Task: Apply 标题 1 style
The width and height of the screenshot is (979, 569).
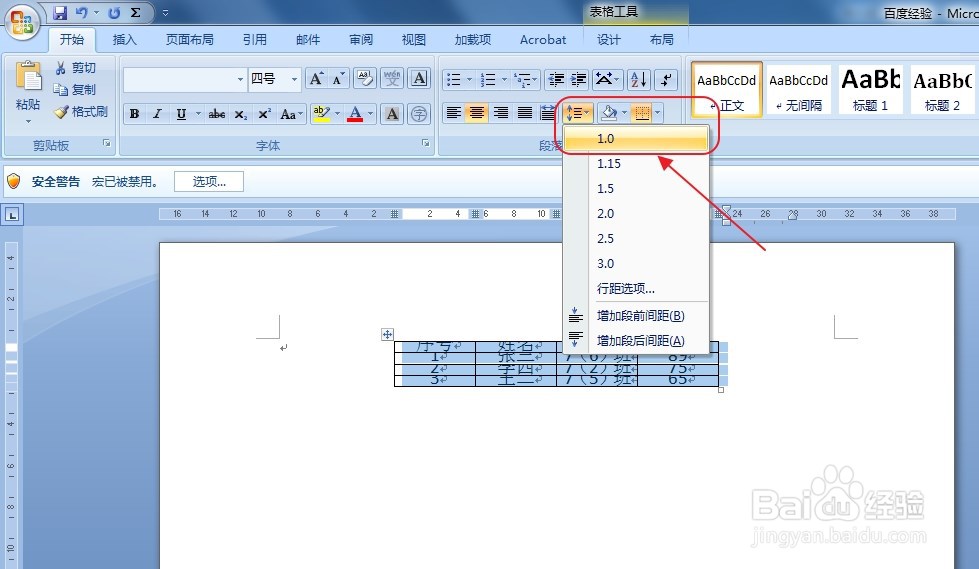Action: [x=870, y=89]
